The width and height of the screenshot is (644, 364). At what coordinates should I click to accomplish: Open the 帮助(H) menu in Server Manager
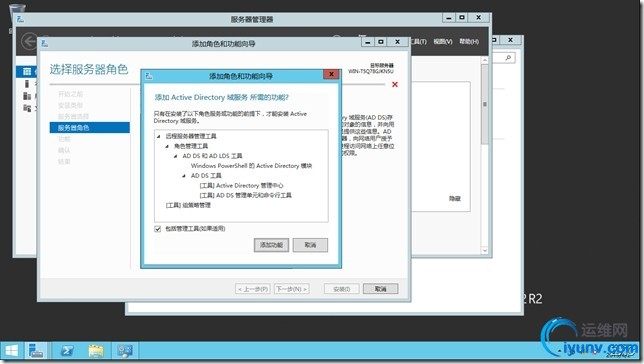click(469, 41)
